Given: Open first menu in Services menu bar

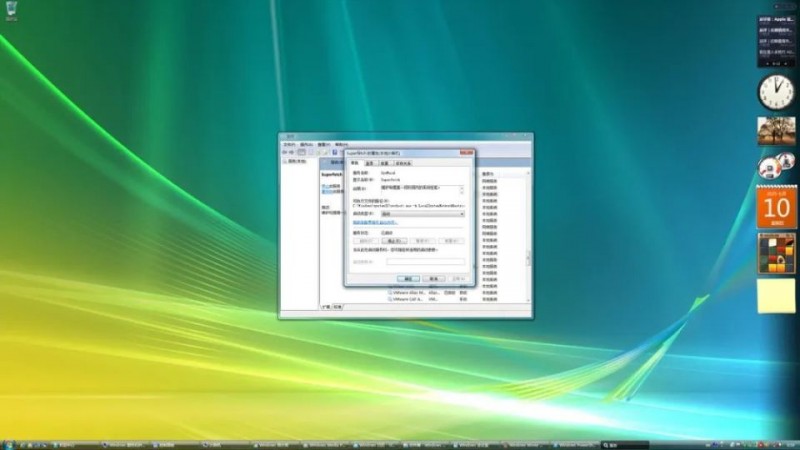Looking at the screenshot, I should pos(289,144).
